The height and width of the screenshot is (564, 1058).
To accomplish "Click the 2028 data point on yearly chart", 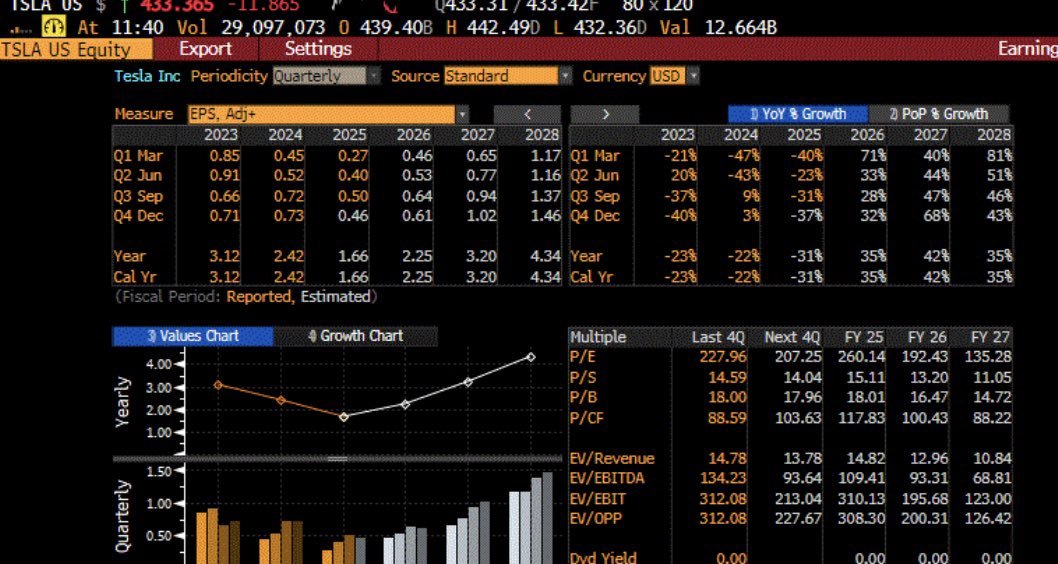I will point(530,357).
